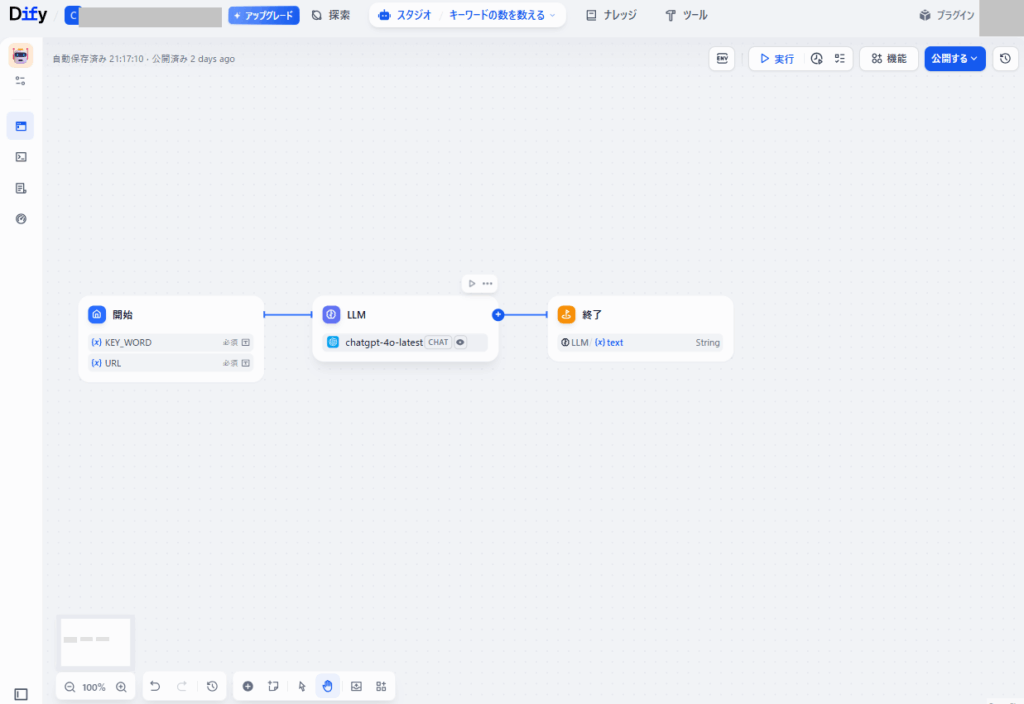Activate the hand/pan mode tool
This screenshot has width=1024, height=704.
[327, 686]
